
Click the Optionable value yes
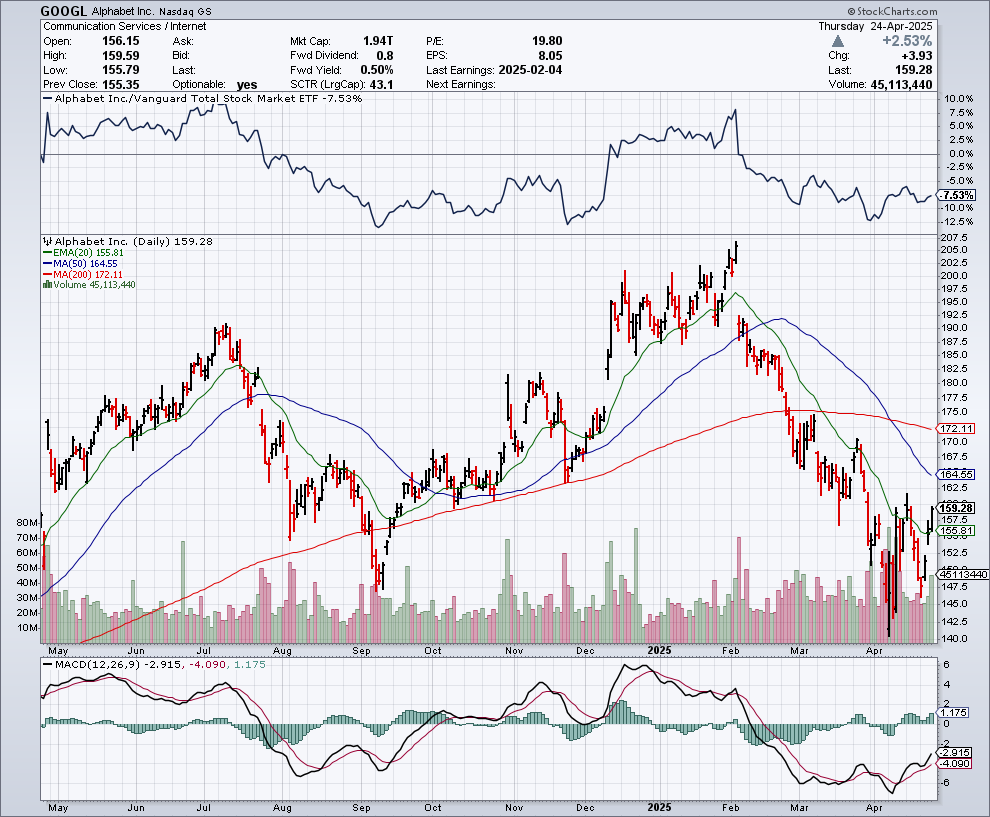click(x=247, y=85)
